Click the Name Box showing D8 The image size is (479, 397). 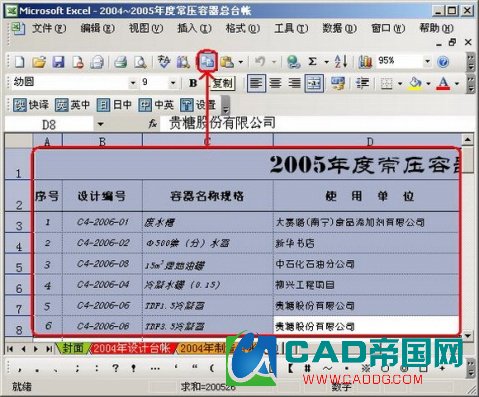[x=49, y=125]
